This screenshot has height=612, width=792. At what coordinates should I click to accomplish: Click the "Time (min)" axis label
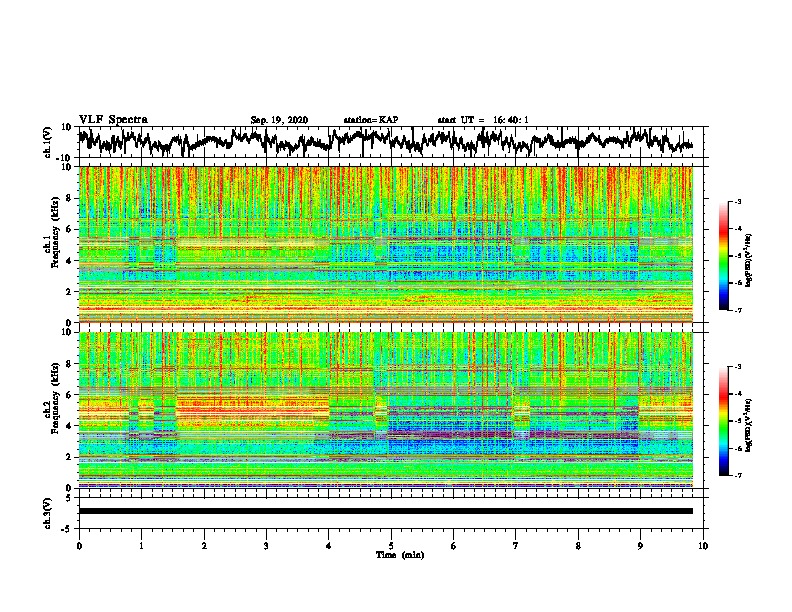400,555
